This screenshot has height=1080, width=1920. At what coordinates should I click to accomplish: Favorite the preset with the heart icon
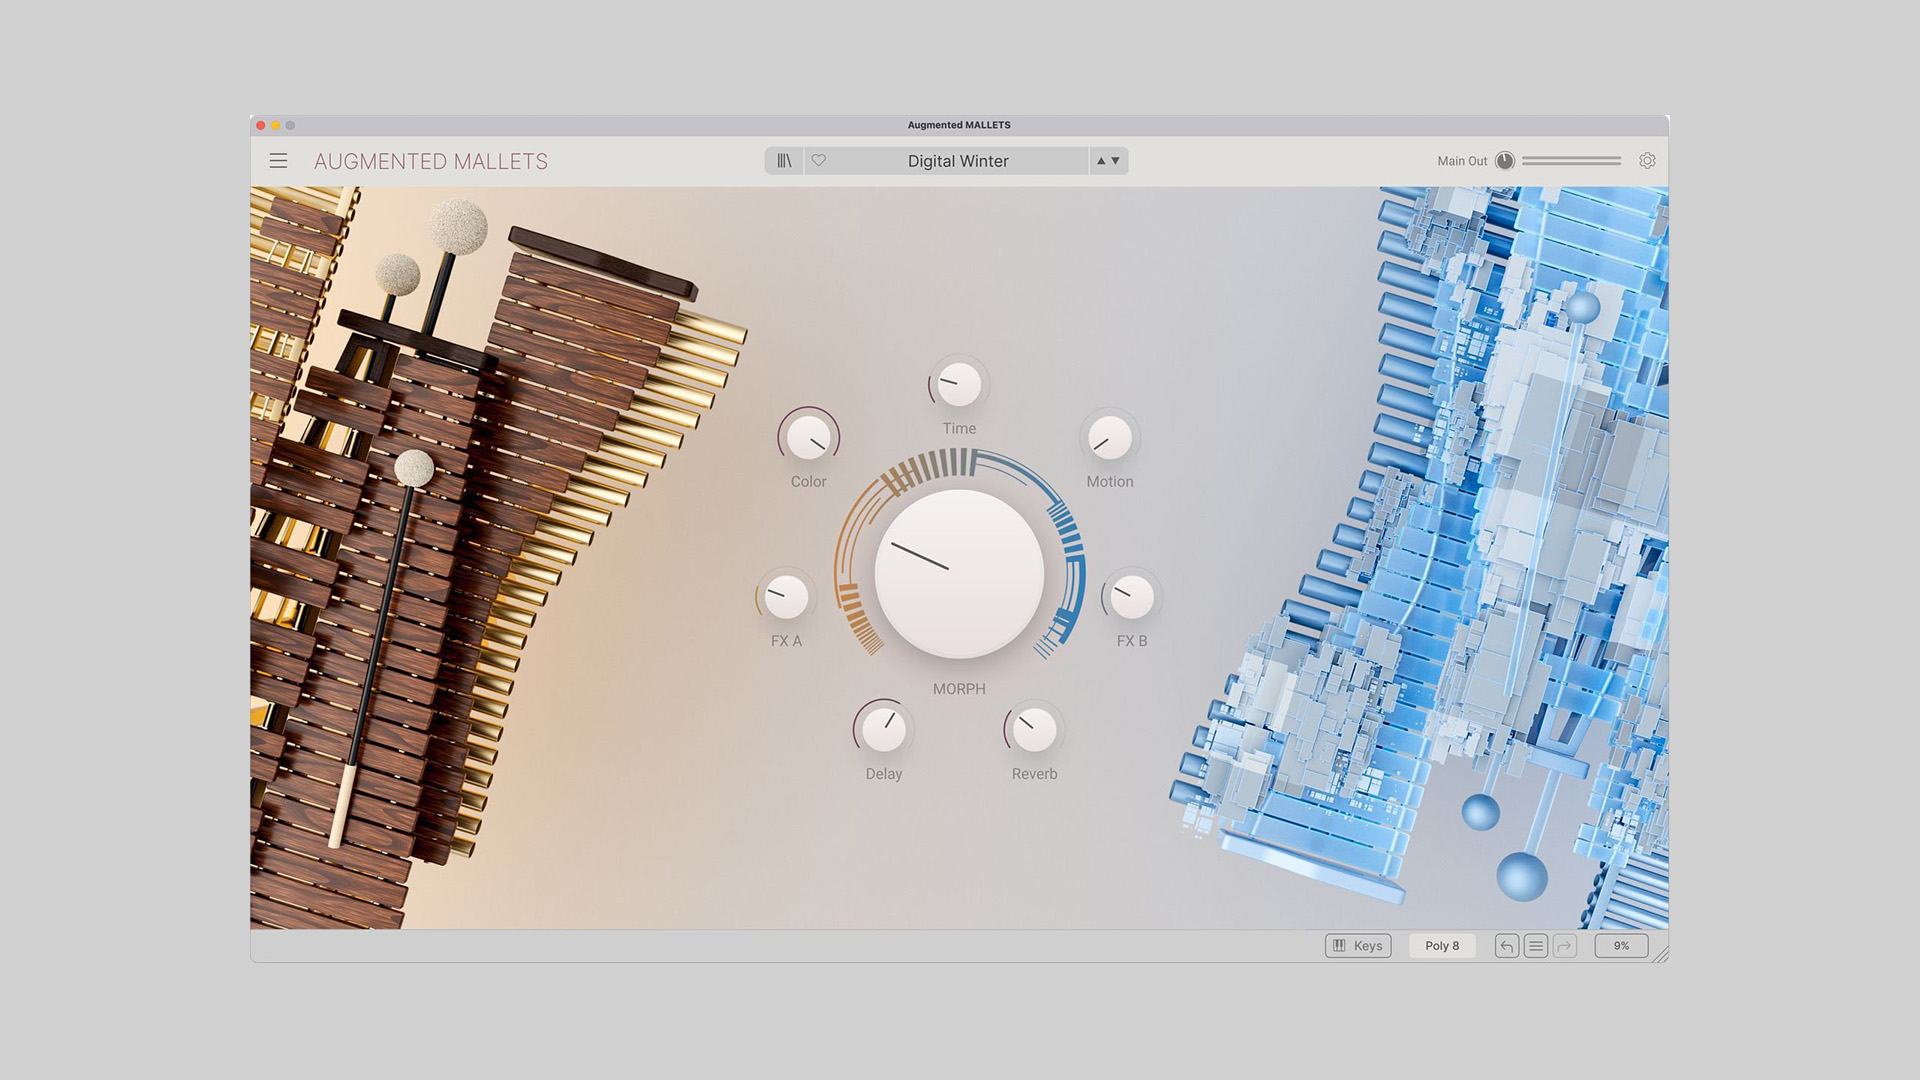[x=819, y=161]
